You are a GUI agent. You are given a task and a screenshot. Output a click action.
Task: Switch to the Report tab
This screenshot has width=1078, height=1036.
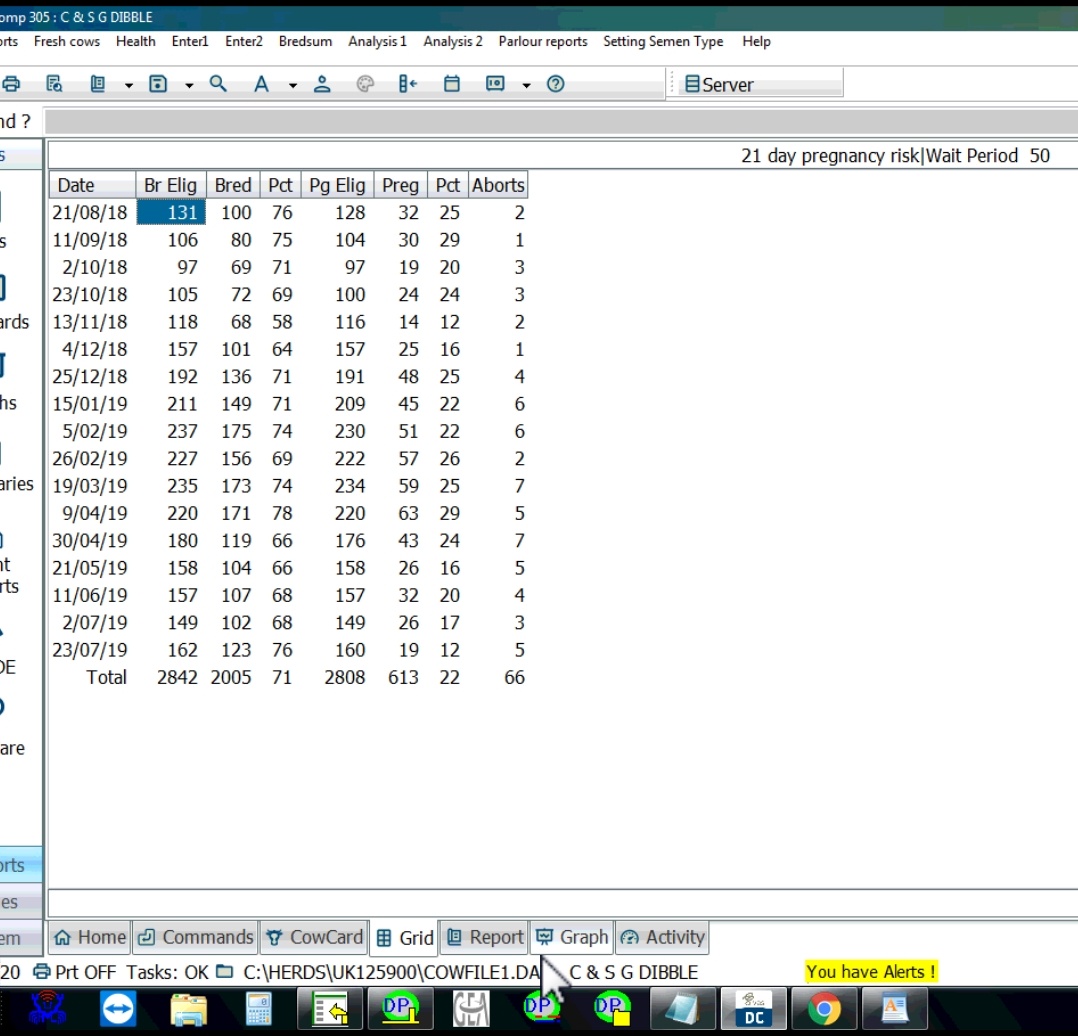(485, 937)
